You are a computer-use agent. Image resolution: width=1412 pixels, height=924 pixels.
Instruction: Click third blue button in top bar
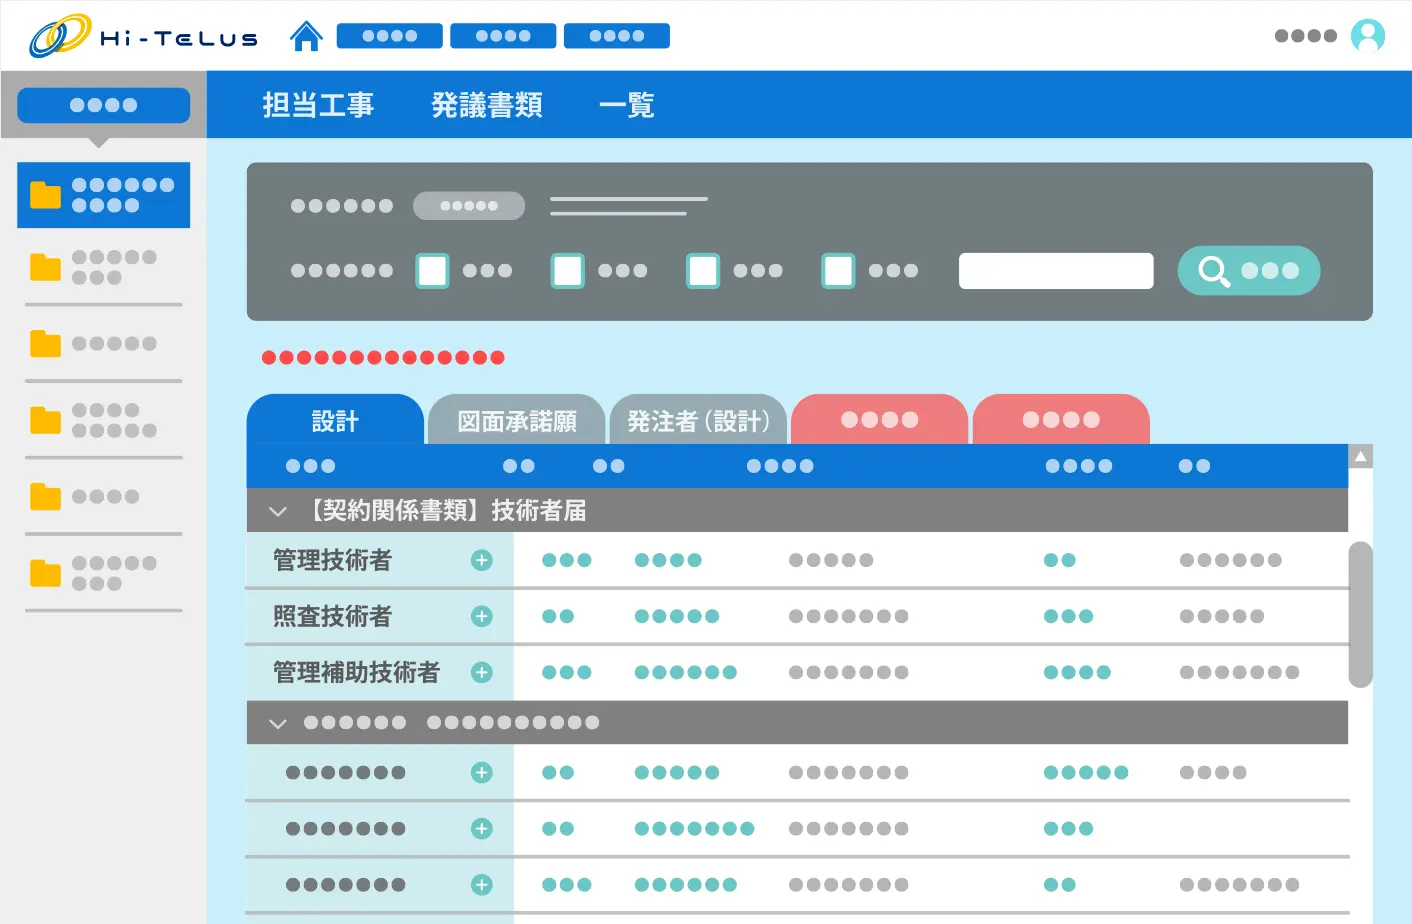tap(617, 36)
